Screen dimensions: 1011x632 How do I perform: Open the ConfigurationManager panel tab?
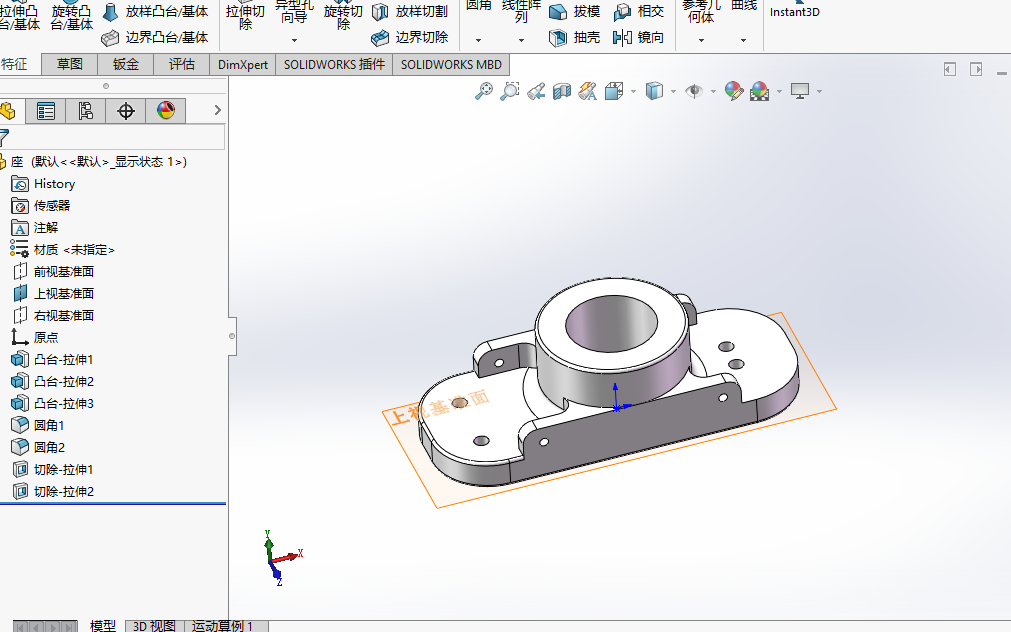click(86, 111)
